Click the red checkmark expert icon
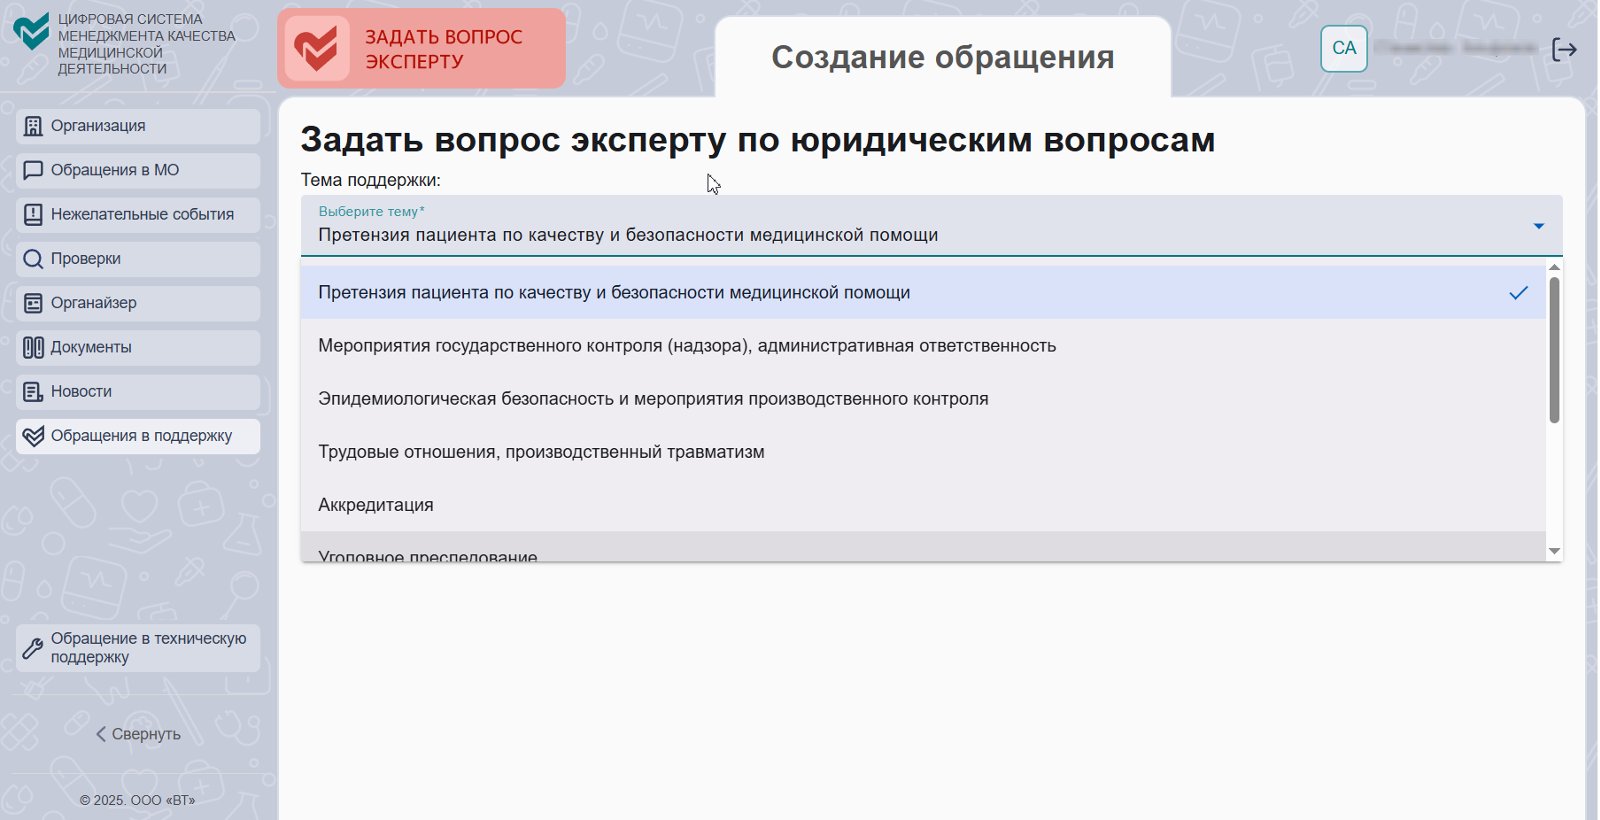 click(317, 48)
